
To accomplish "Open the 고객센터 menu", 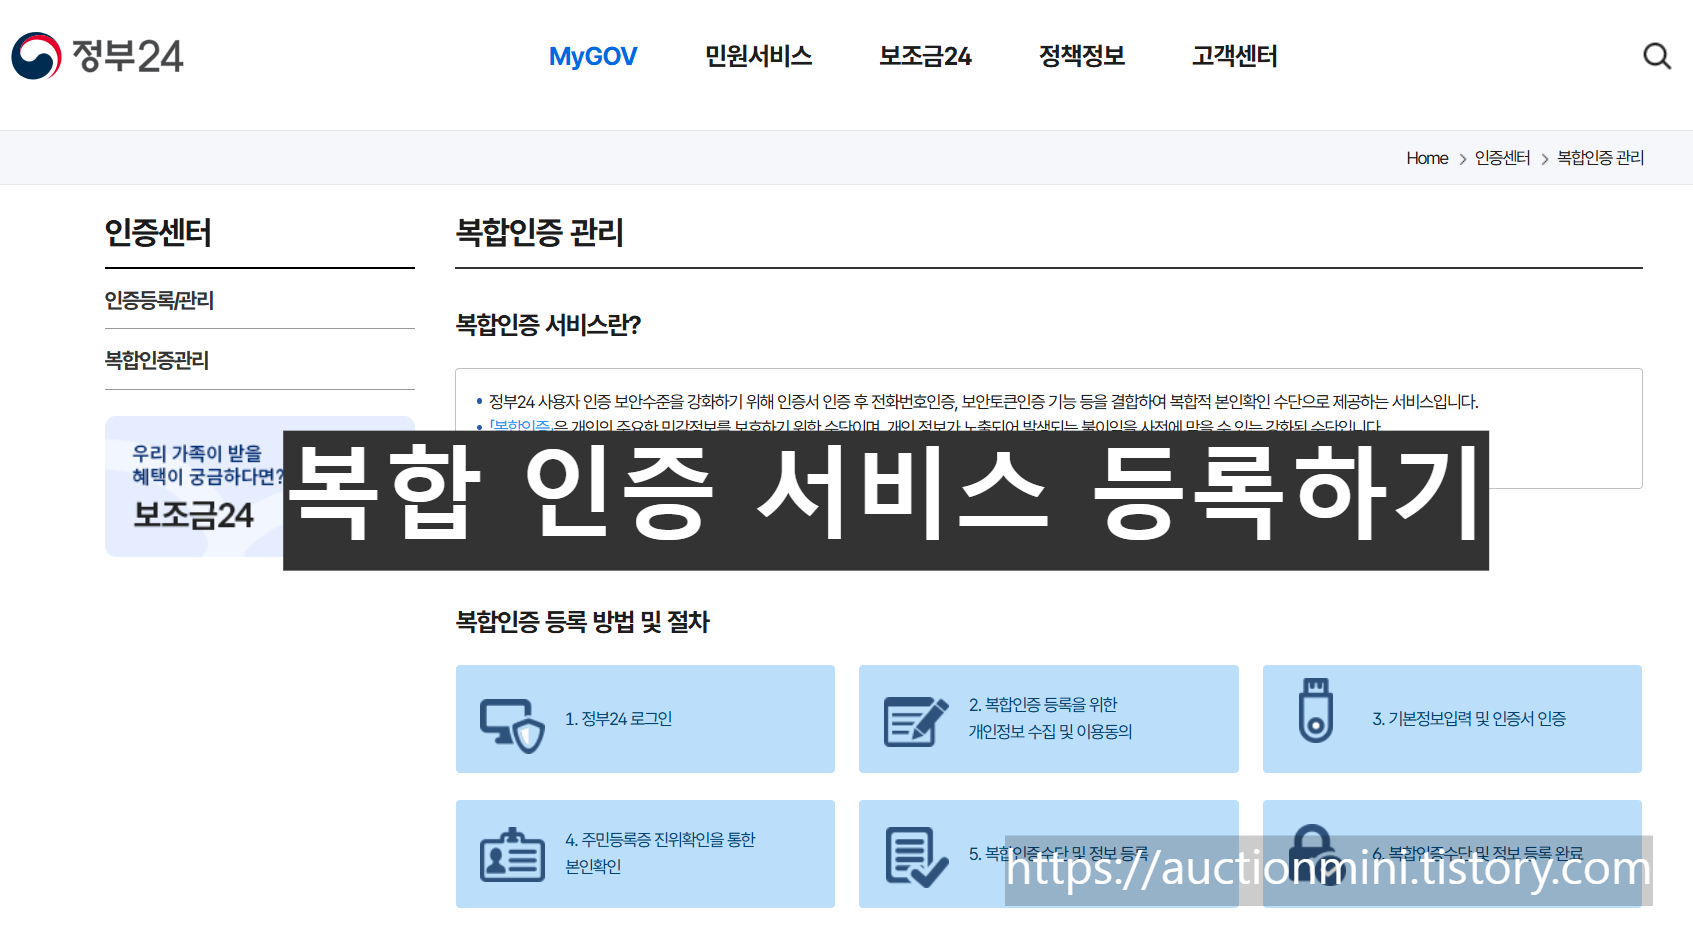I will (1234, 56).
